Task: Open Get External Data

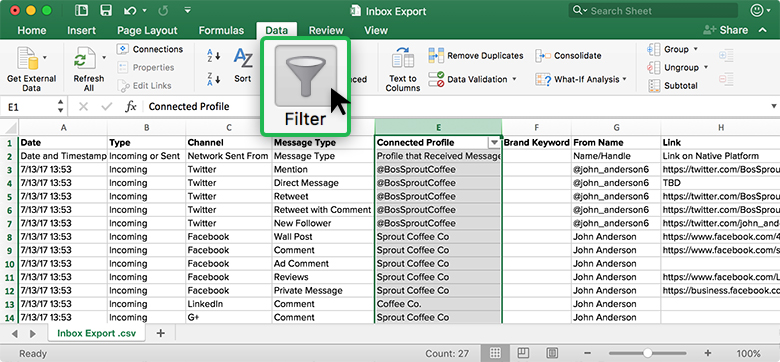Action: tap(31, 69)
